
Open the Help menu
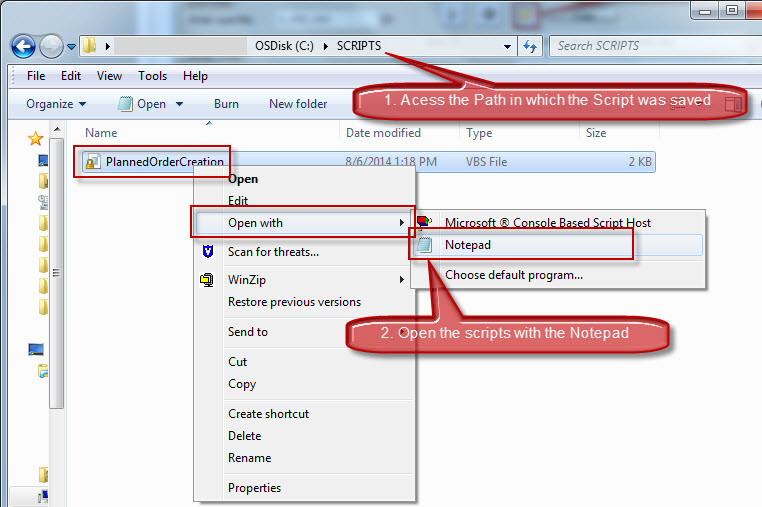click(x=195, y=76)
